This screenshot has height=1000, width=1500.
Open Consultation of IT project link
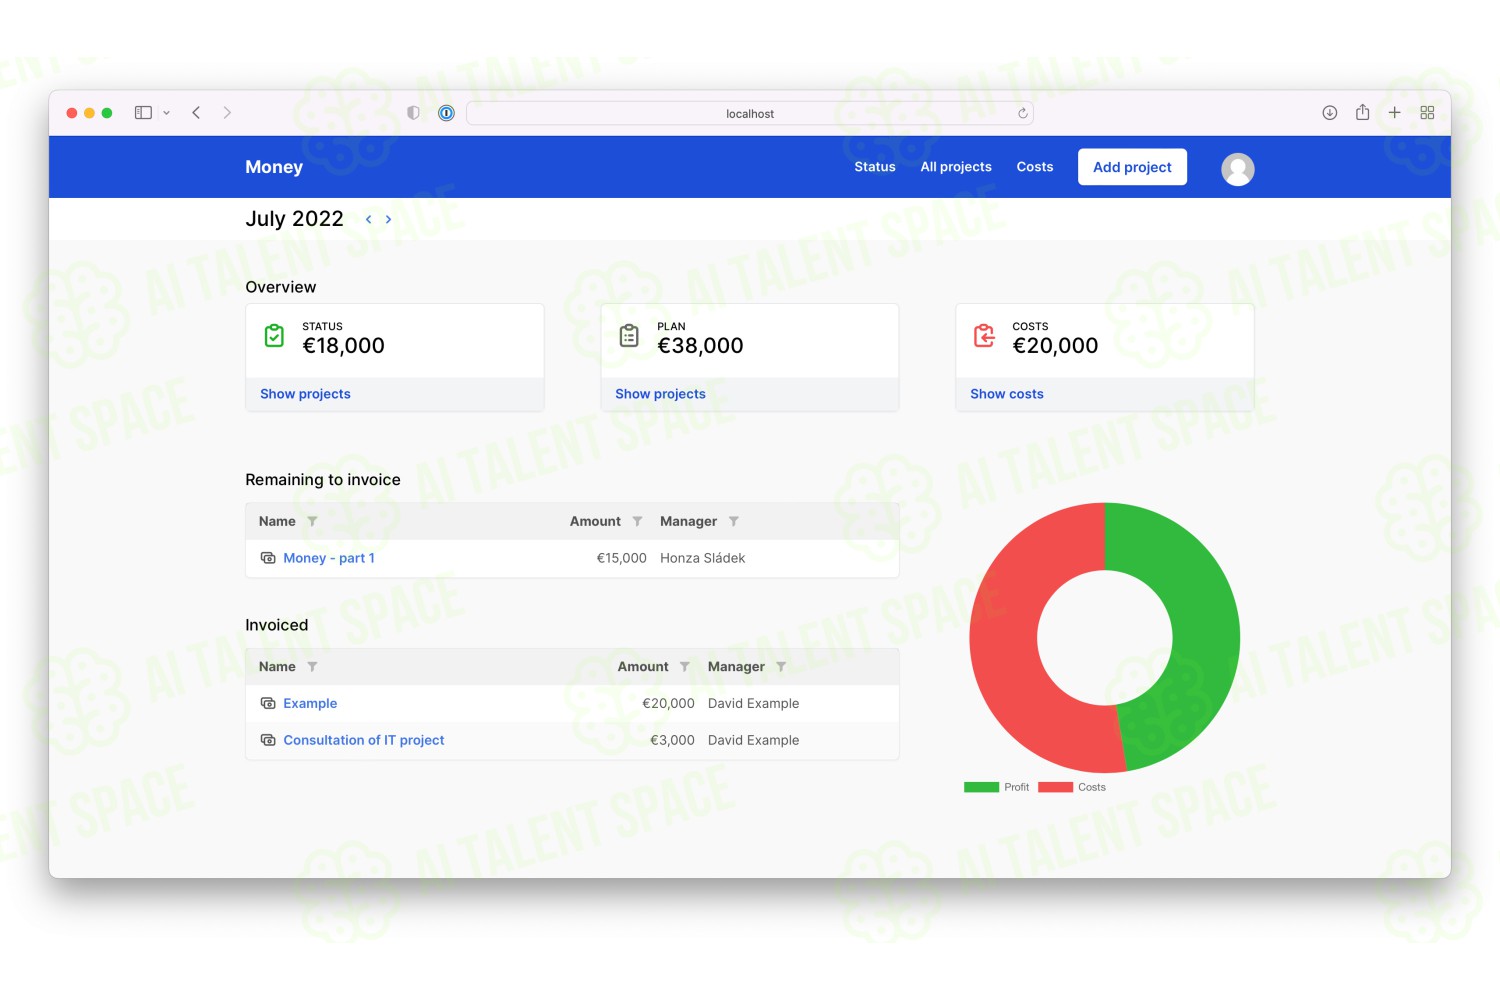click(364, 740)
